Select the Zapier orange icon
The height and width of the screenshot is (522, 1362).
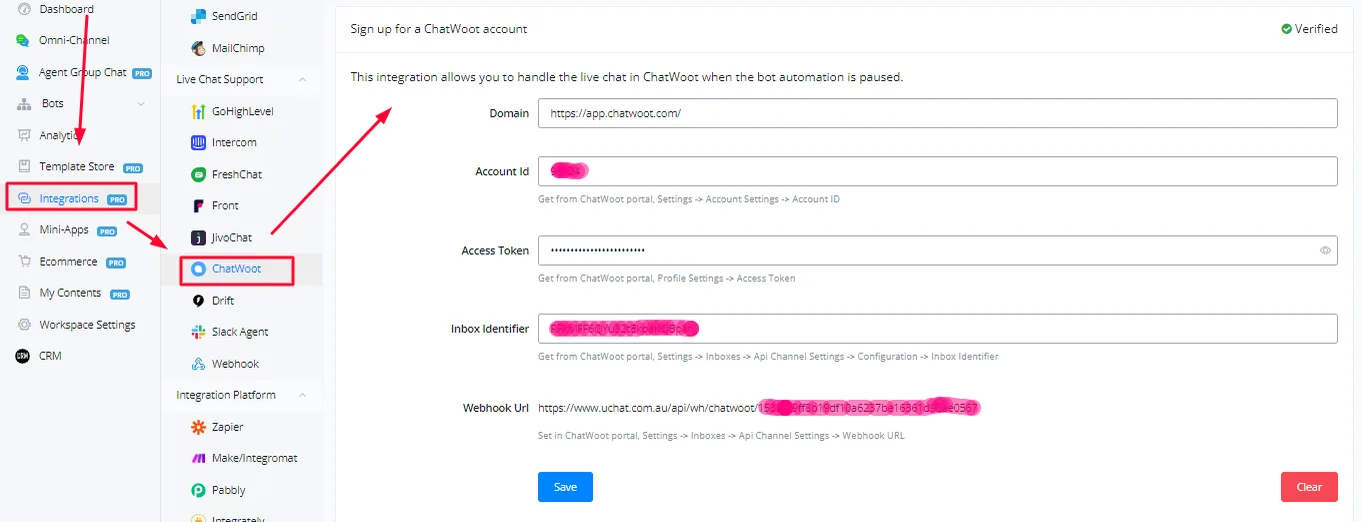(198, 427)
